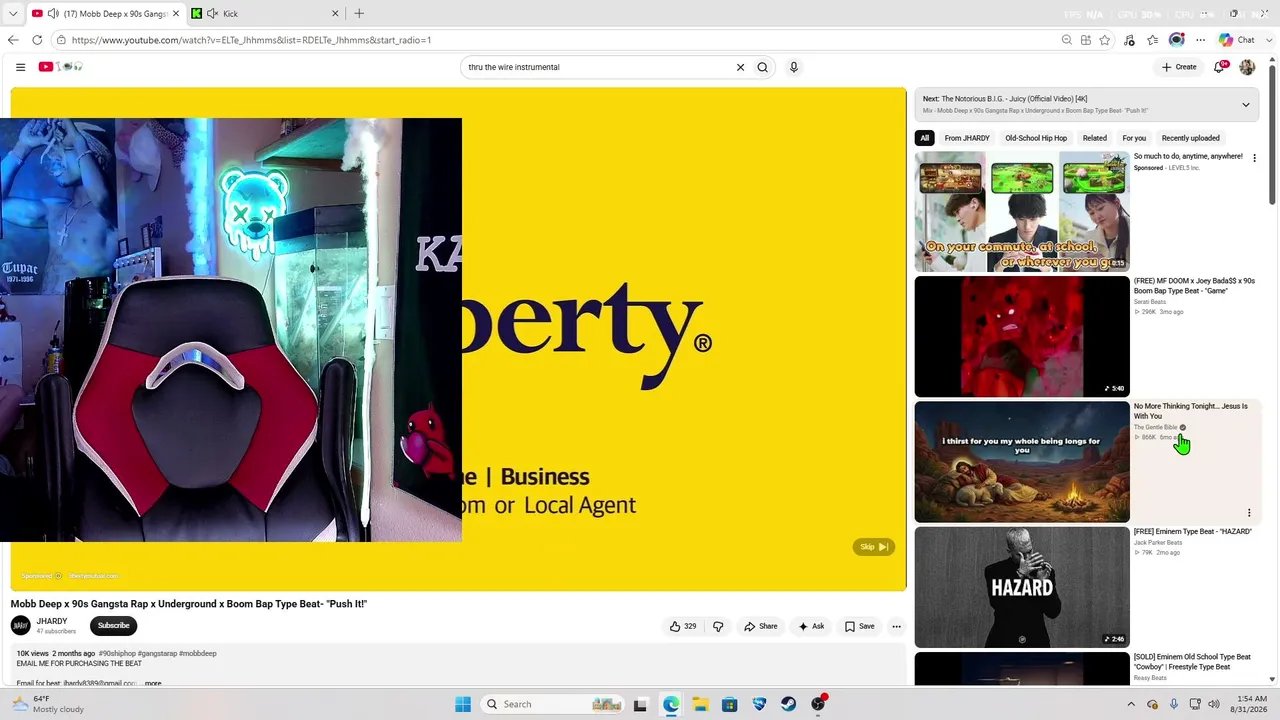Viewport: 1280px width, 720px height.
Task: Open Microsoft Store from the taskbar
Action: (730, 704)
